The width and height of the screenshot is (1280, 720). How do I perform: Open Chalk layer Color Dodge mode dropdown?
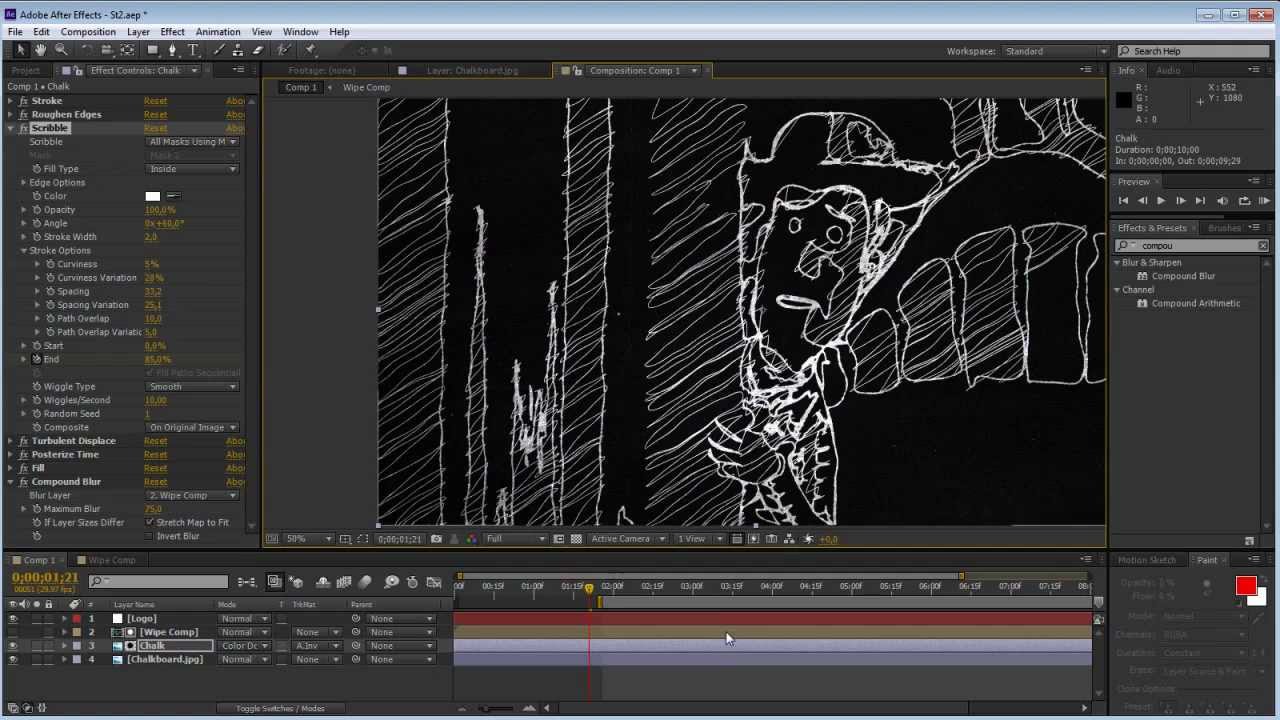point(245,646)
